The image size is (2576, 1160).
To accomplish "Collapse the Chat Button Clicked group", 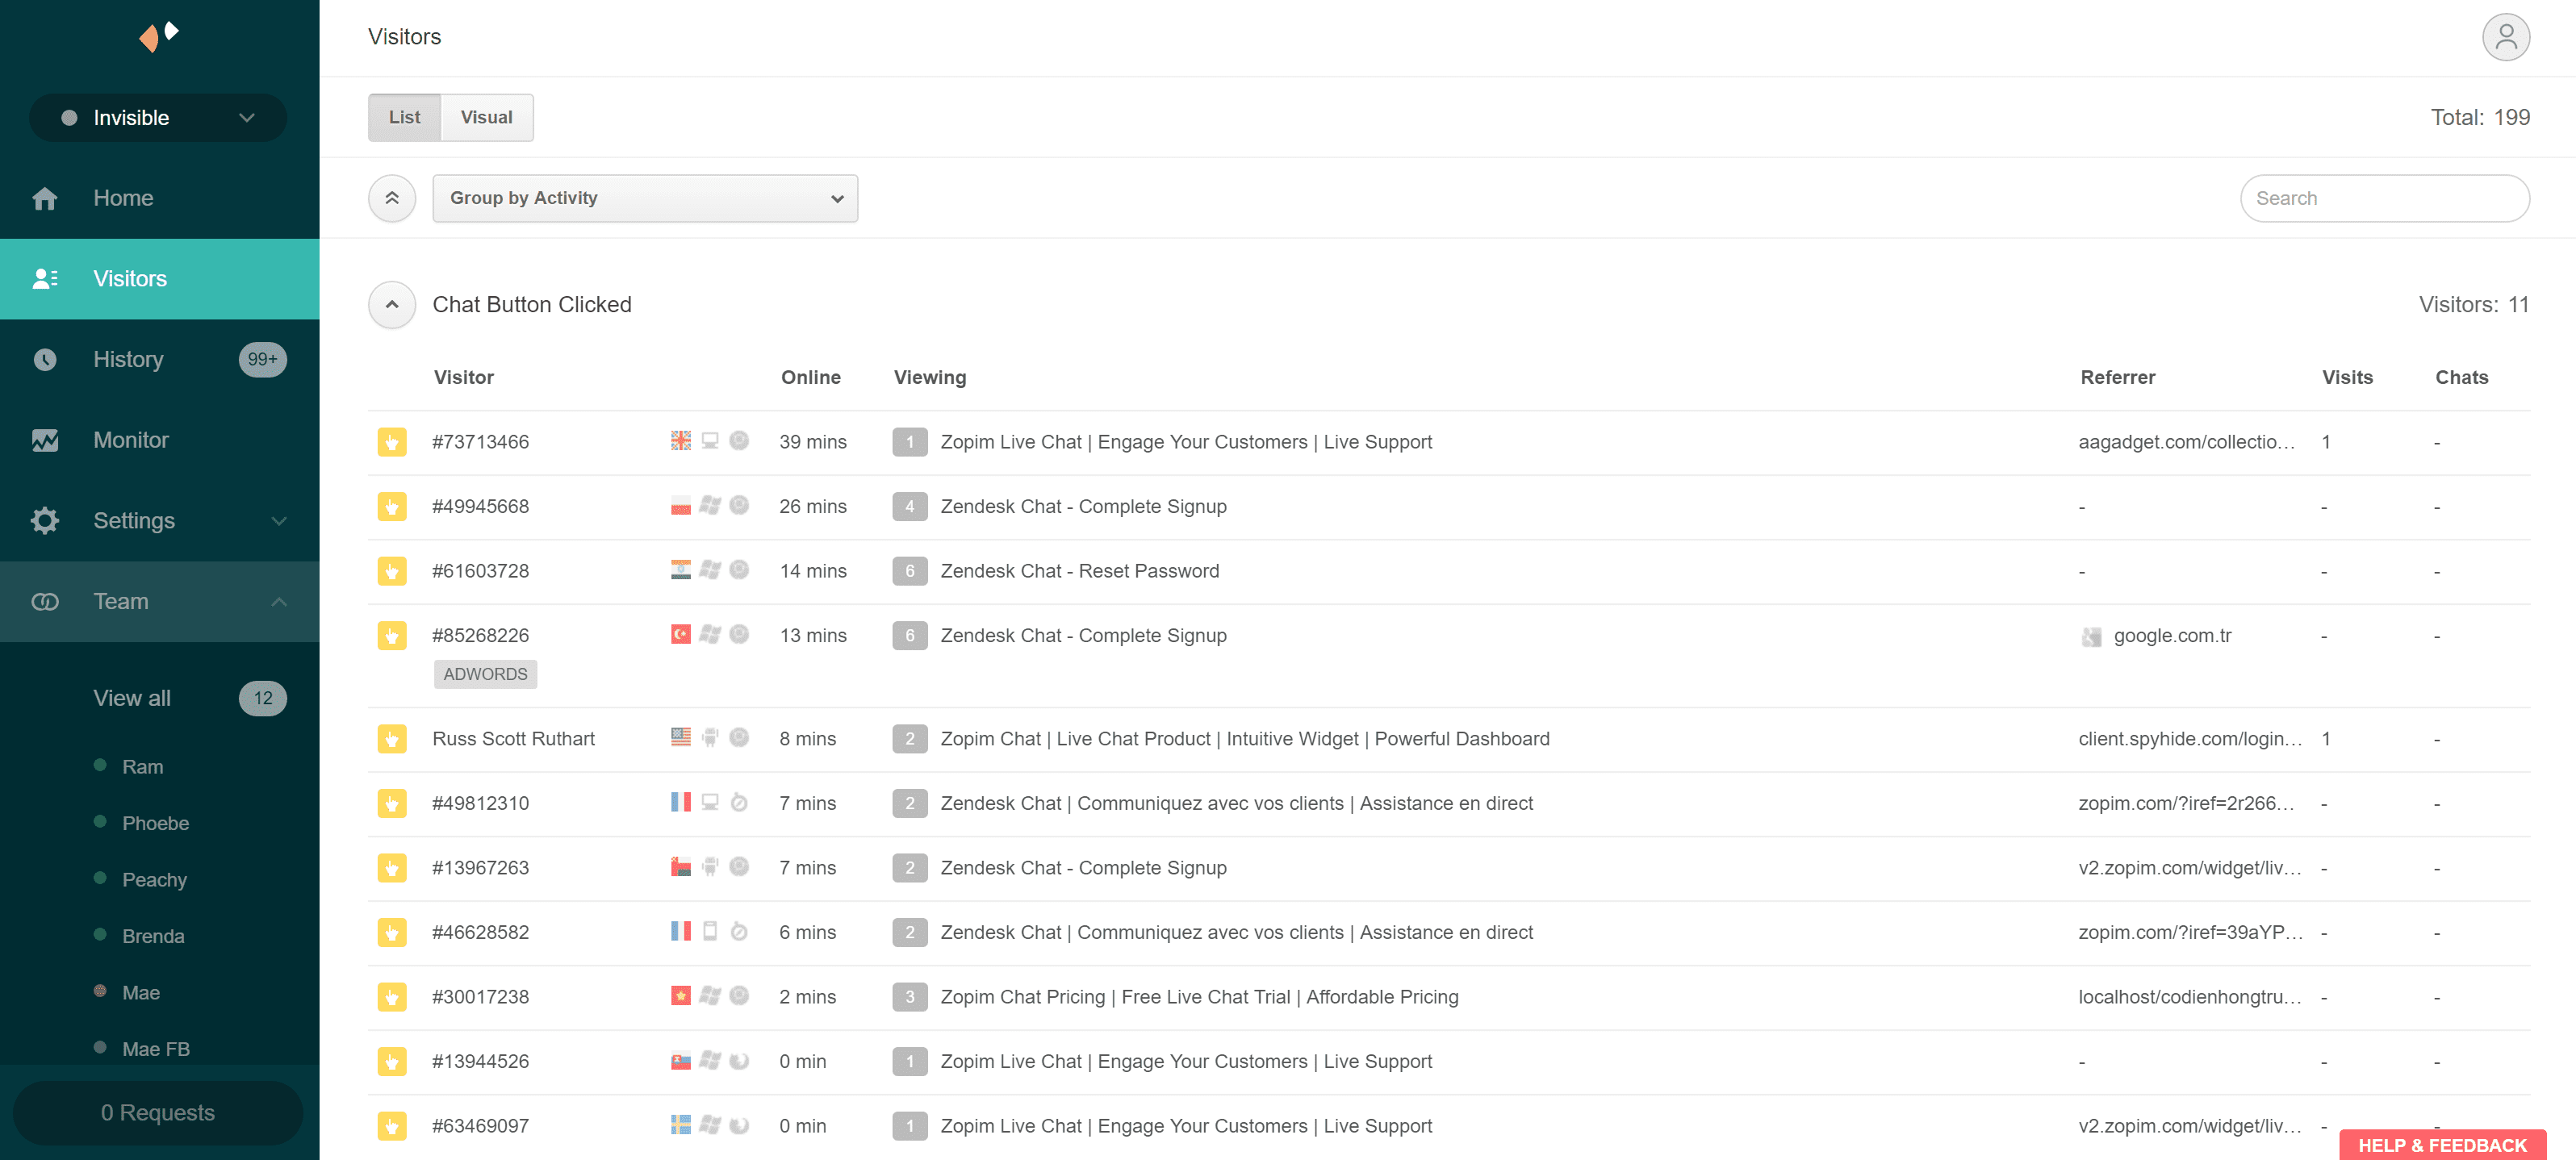I will [391, 304].
